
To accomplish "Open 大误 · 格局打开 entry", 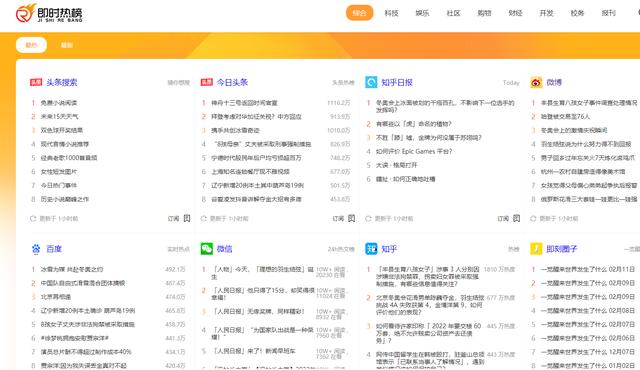I will pyautogui.click(x=396, y=165).
